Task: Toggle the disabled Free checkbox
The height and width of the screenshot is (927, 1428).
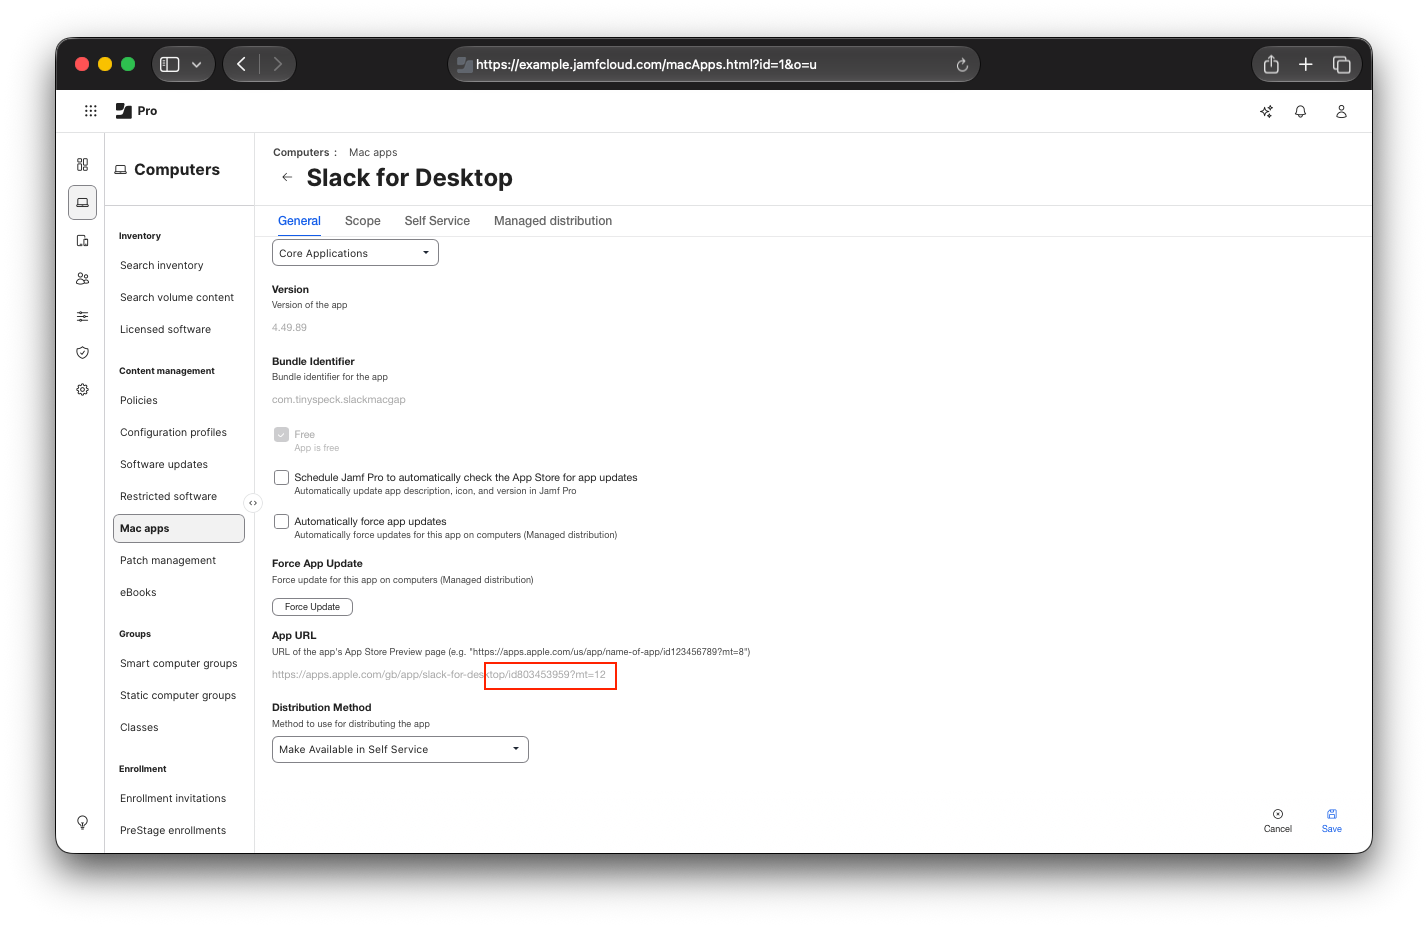Action: (281, 434)
